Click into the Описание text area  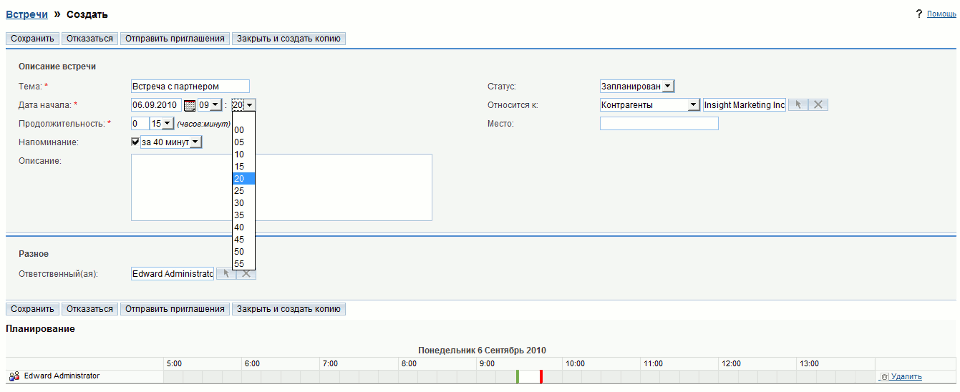[x=282, y=187]
